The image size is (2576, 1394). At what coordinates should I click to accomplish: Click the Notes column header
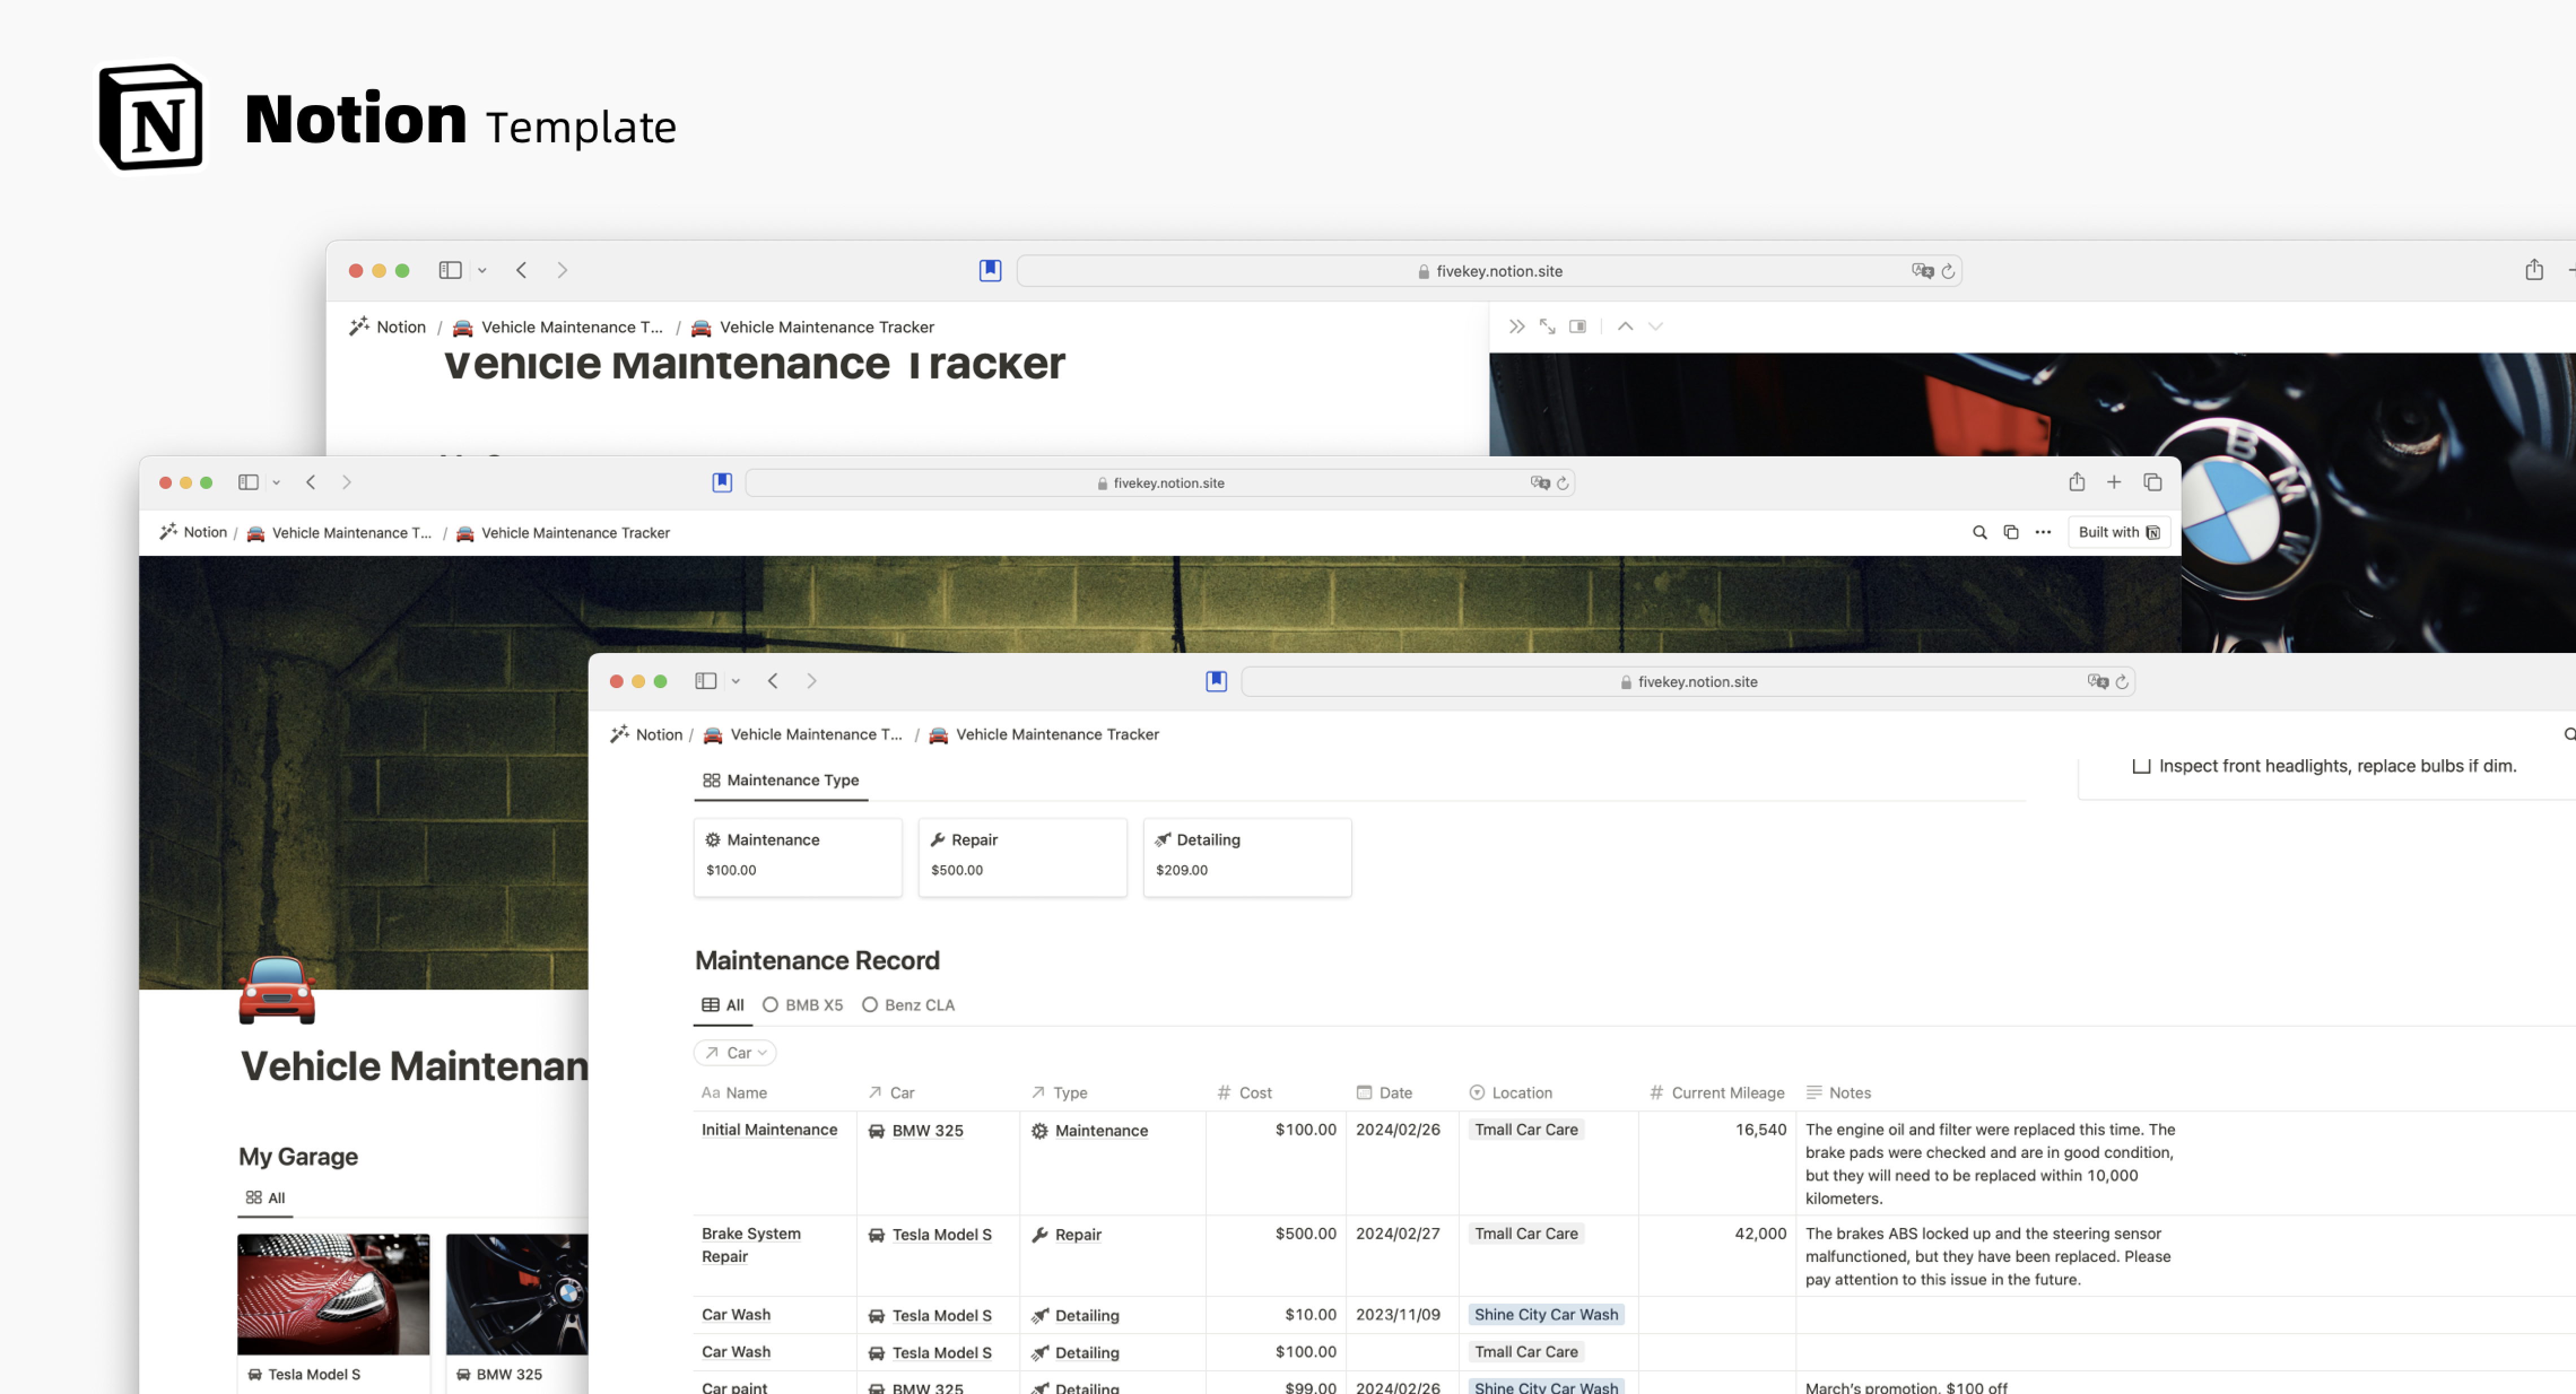[1839, 1093]
